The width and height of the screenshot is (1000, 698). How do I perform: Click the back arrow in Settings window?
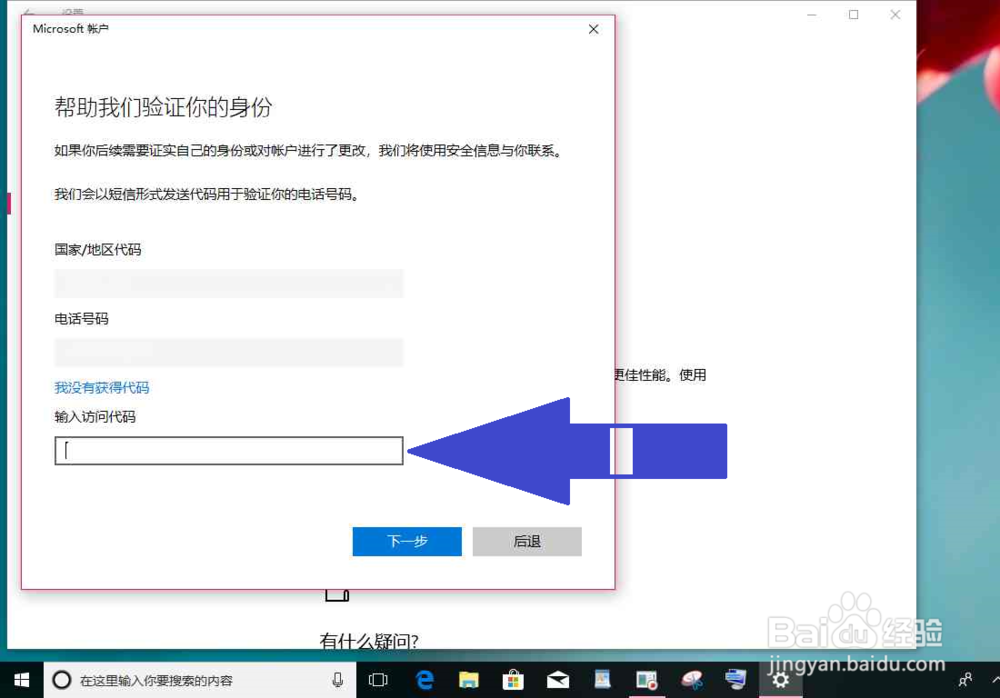coord(28,11)
